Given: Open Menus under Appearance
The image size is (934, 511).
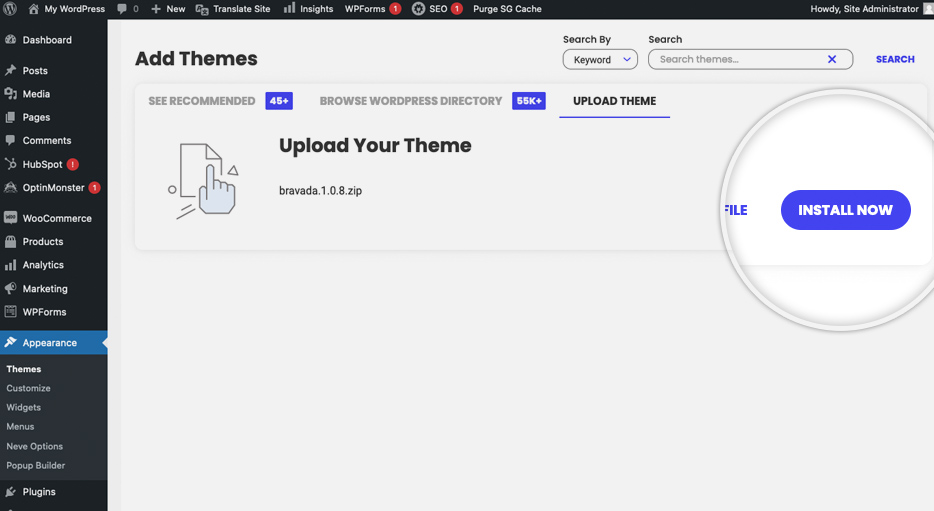Looking at the screenshot, I should (20, 426).
